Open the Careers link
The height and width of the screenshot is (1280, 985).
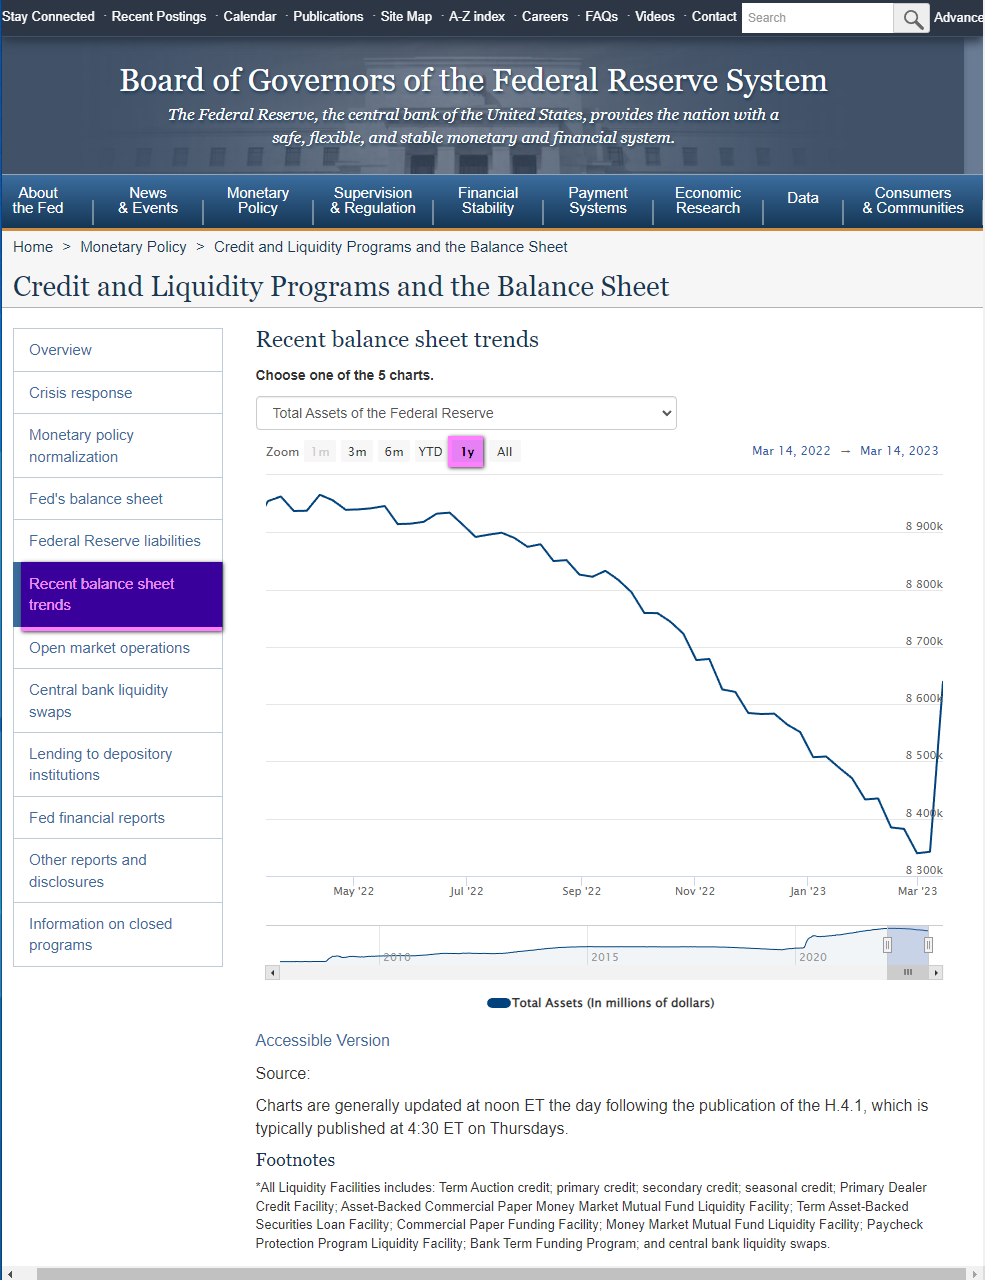[545, 17]
